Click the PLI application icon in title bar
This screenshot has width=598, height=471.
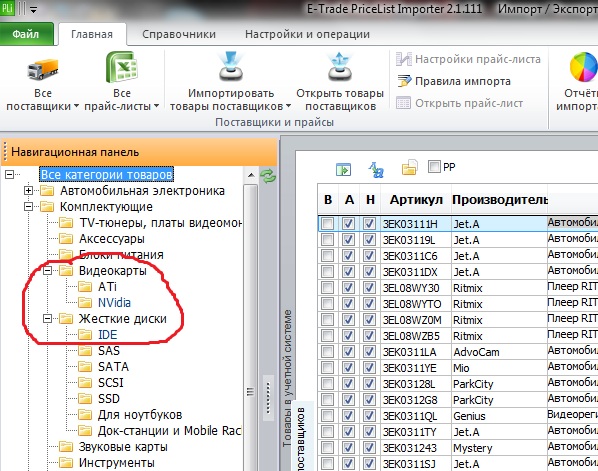7,8
